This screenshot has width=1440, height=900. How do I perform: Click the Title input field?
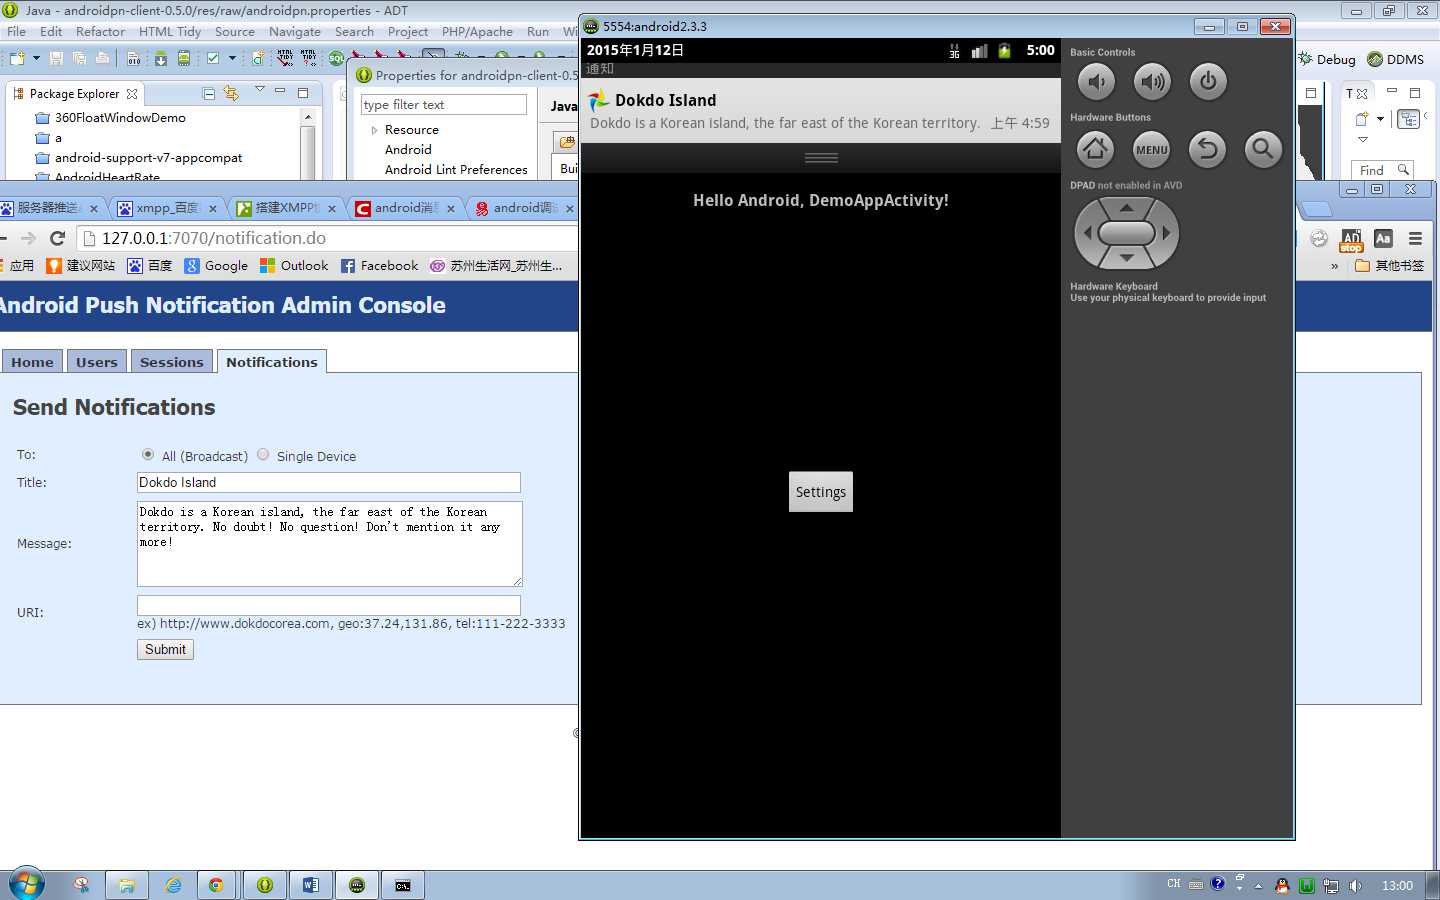click(x=329, y=482)
